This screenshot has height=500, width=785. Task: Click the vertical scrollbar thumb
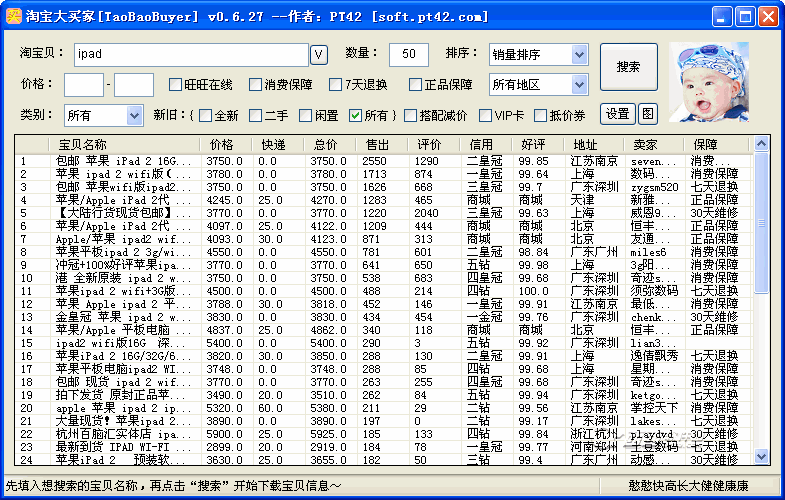coord(761,222)
